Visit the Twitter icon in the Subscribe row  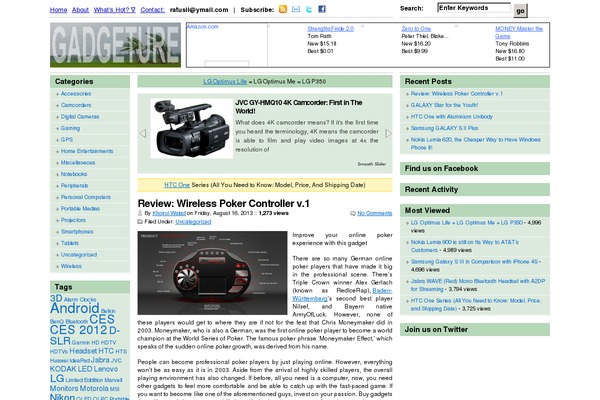[x=309, y=9]
